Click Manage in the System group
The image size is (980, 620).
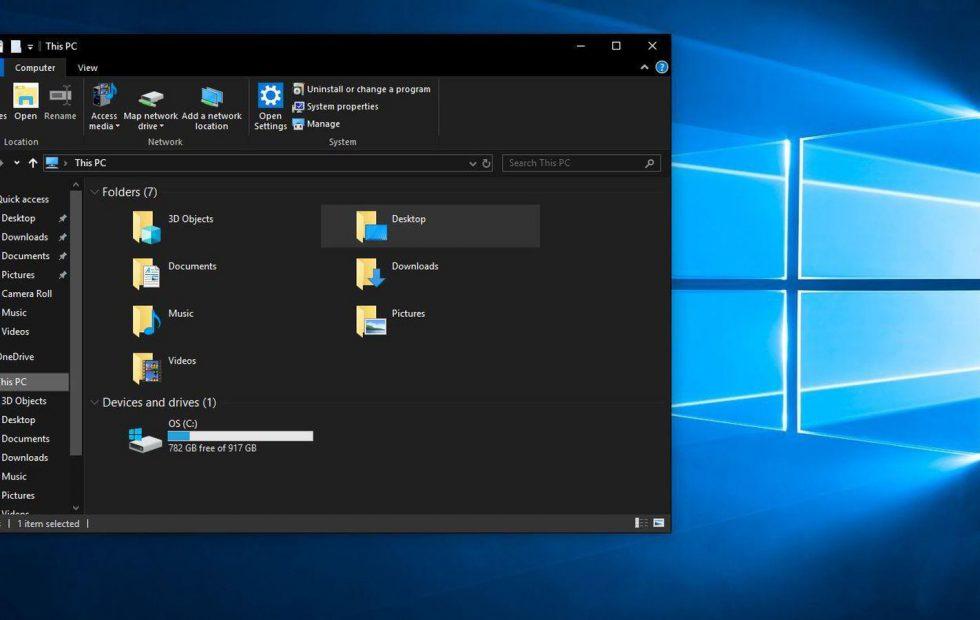tap(316, 124)
